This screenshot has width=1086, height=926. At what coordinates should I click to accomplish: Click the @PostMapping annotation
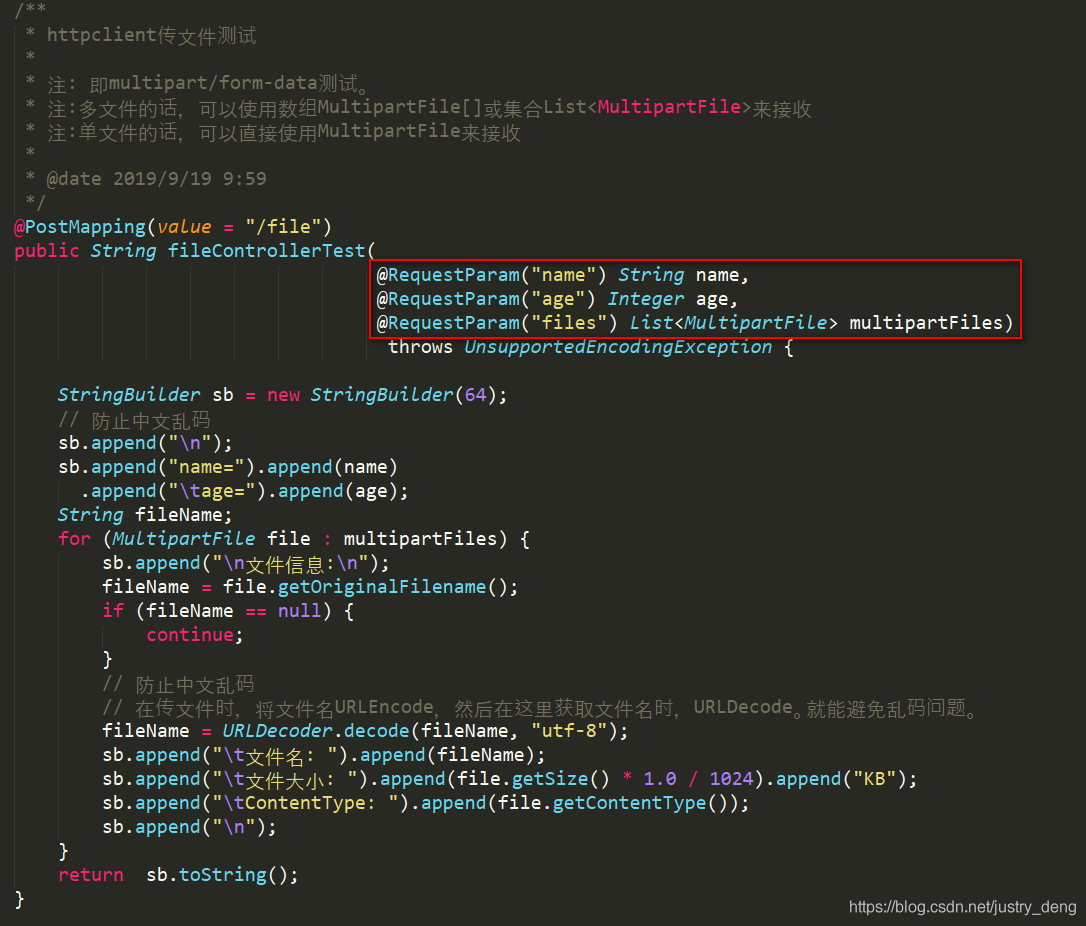pos(80,226)
